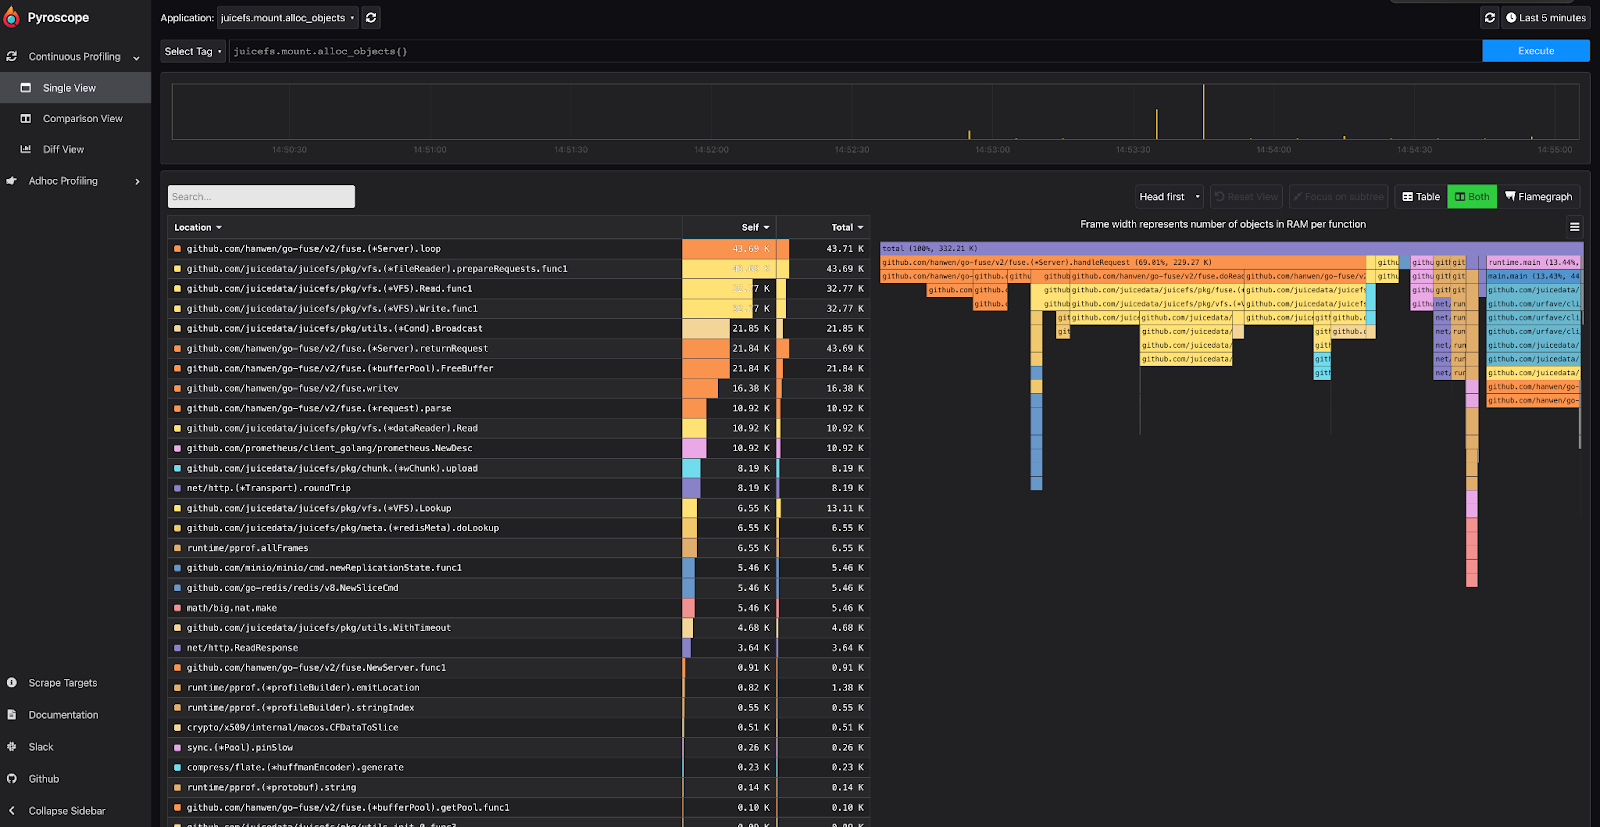The image size is (1600, 827).
Task: Click the Diff View chart icon
Action: pyautogui.click(x=26, y=149)
